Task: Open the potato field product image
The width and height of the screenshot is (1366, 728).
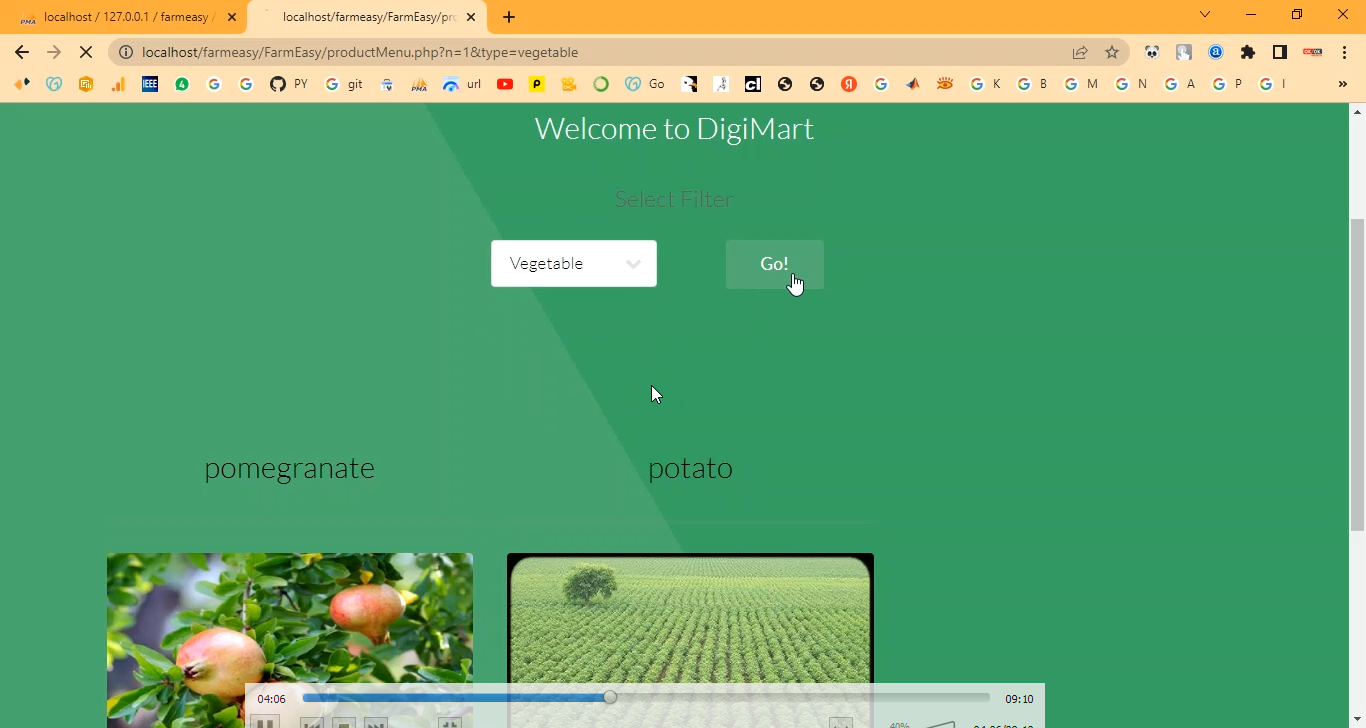Action: pyautogui.click(x=690, y=640)
